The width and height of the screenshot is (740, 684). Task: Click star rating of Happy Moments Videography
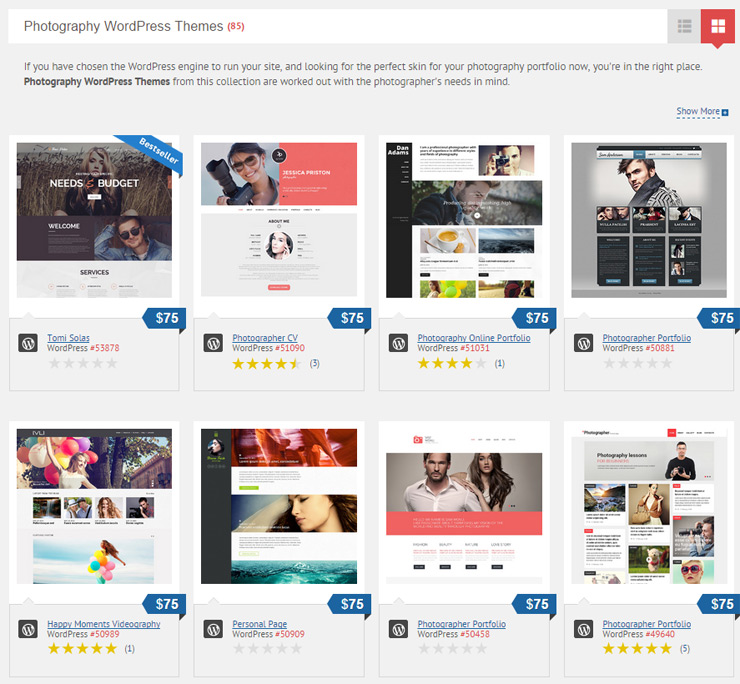(x=83, y=649)
